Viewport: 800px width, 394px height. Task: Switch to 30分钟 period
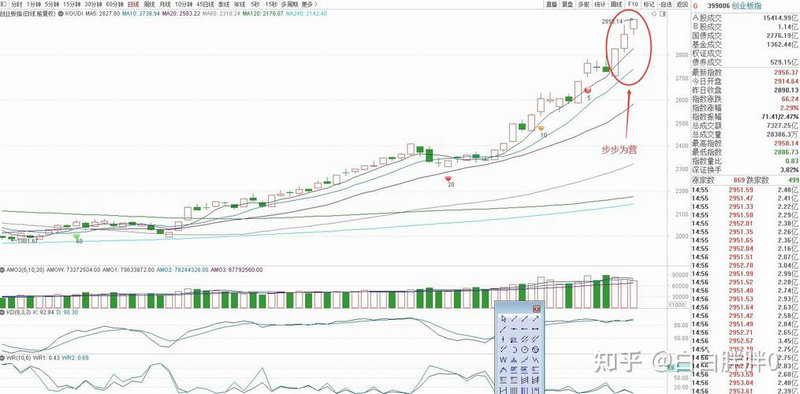[93, 4]
